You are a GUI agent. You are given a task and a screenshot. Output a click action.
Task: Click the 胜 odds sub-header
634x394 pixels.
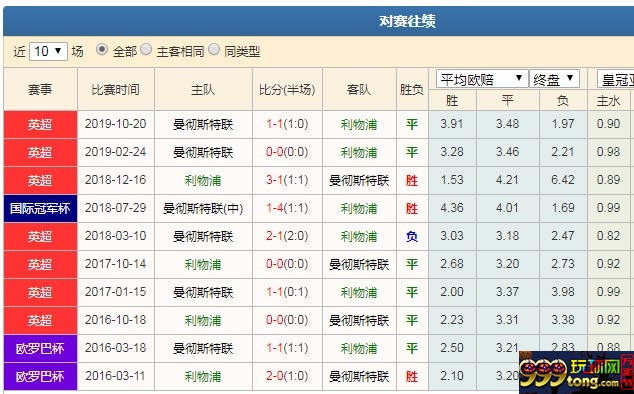[x=452, y=100]
